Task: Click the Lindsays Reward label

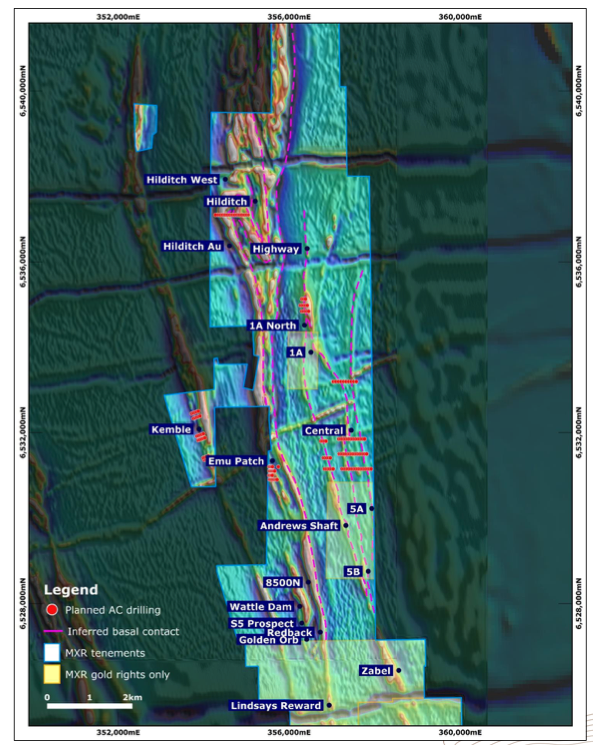Action: (x=276, y=706)
